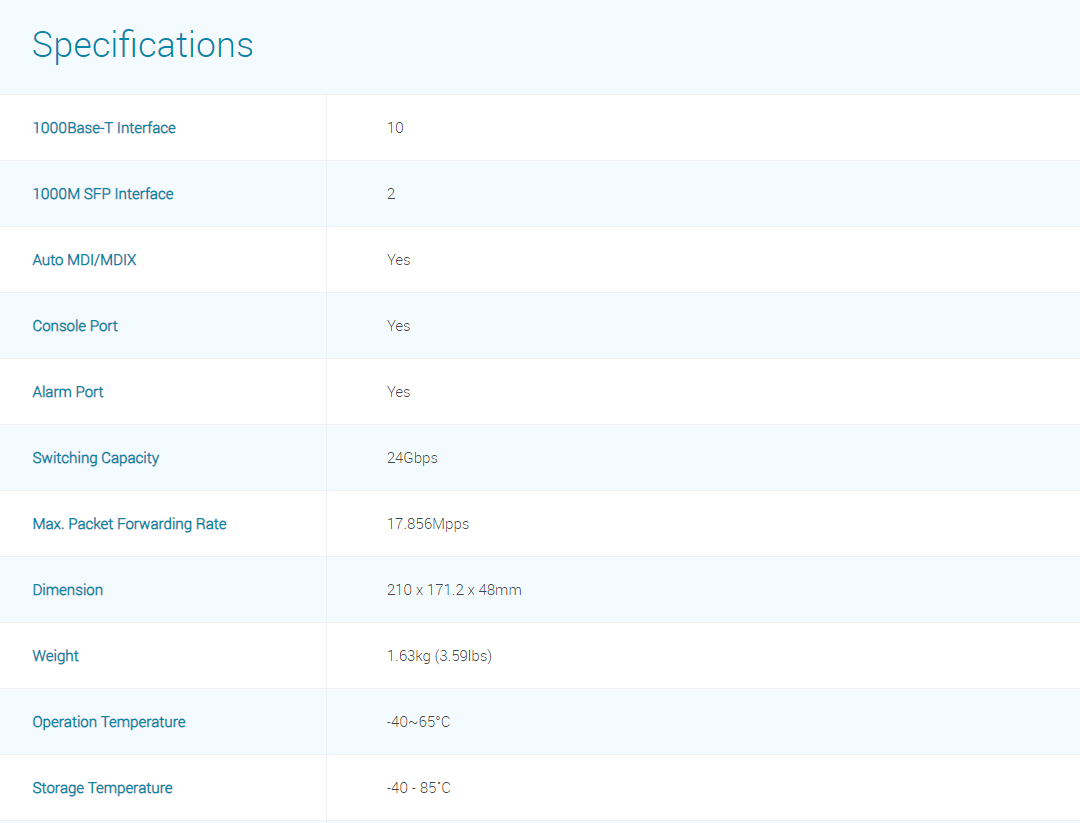Image resolution: width=1080 pixels, height=823 pixels.
Task: Click the Operation Temperature label
Action: (x=109, y=722)
